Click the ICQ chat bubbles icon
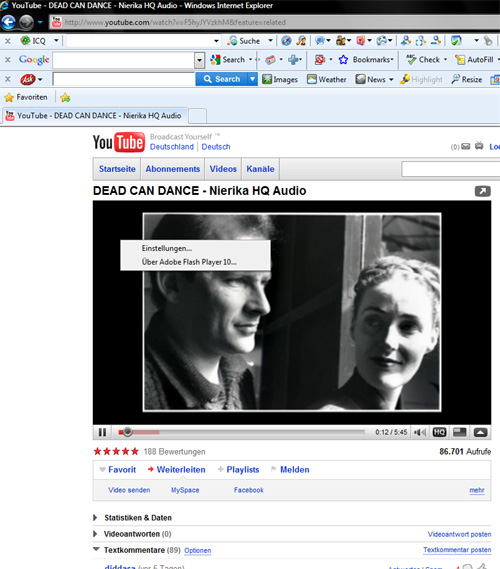 click(x=320, y=41)
